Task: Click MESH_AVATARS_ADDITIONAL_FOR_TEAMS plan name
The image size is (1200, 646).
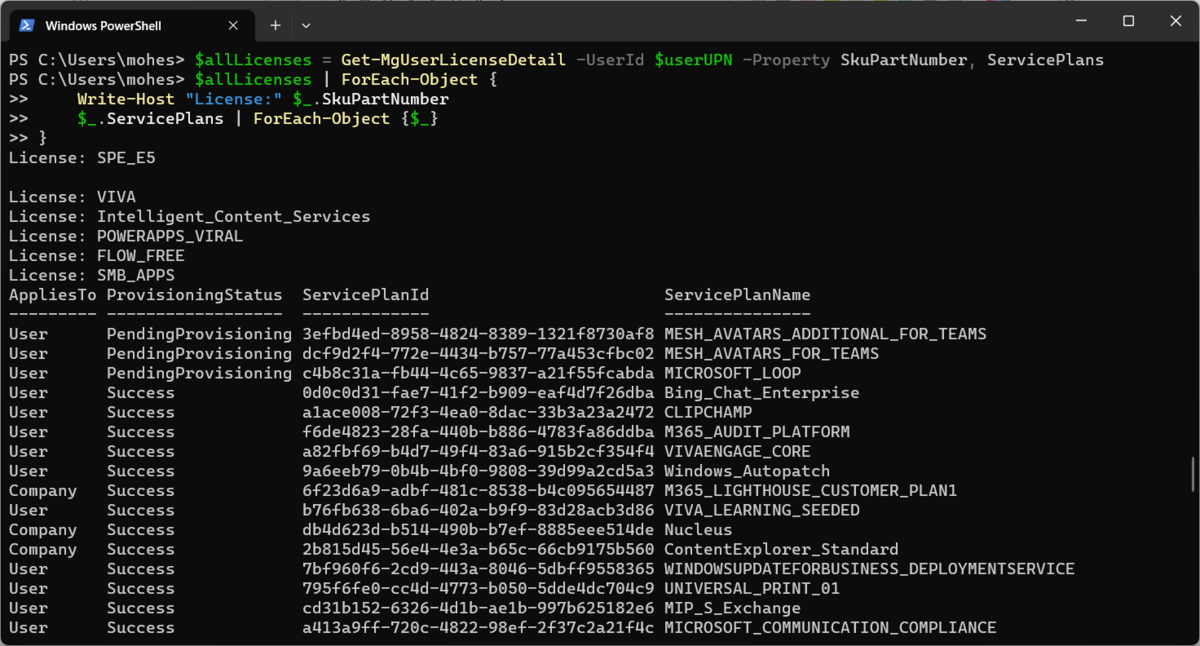Action: [x=825, y=334]
